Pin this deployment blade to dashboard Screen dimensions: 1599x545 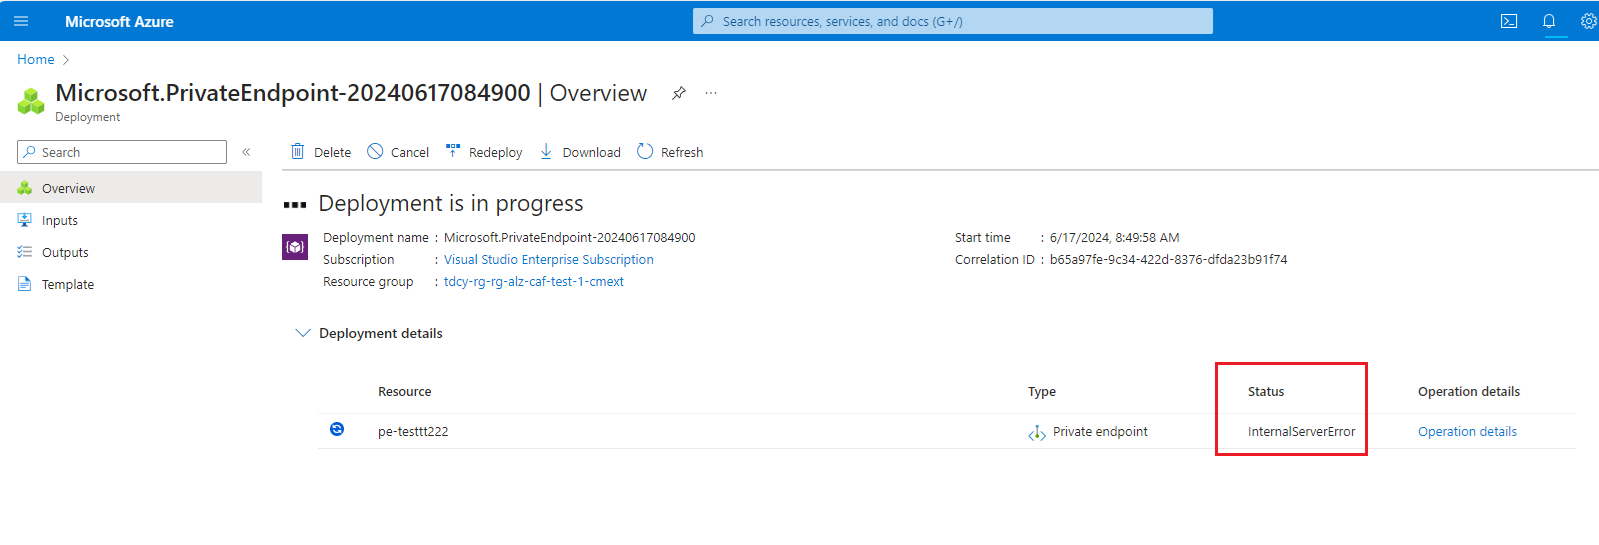[679, 93]
